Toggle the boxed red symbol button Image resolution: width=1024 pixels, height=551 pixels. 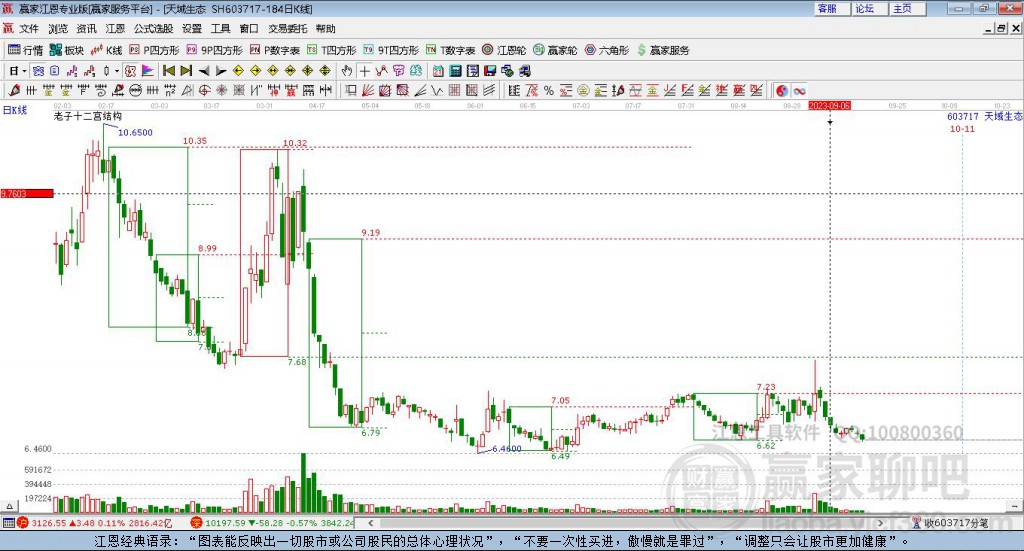point(129,71)
